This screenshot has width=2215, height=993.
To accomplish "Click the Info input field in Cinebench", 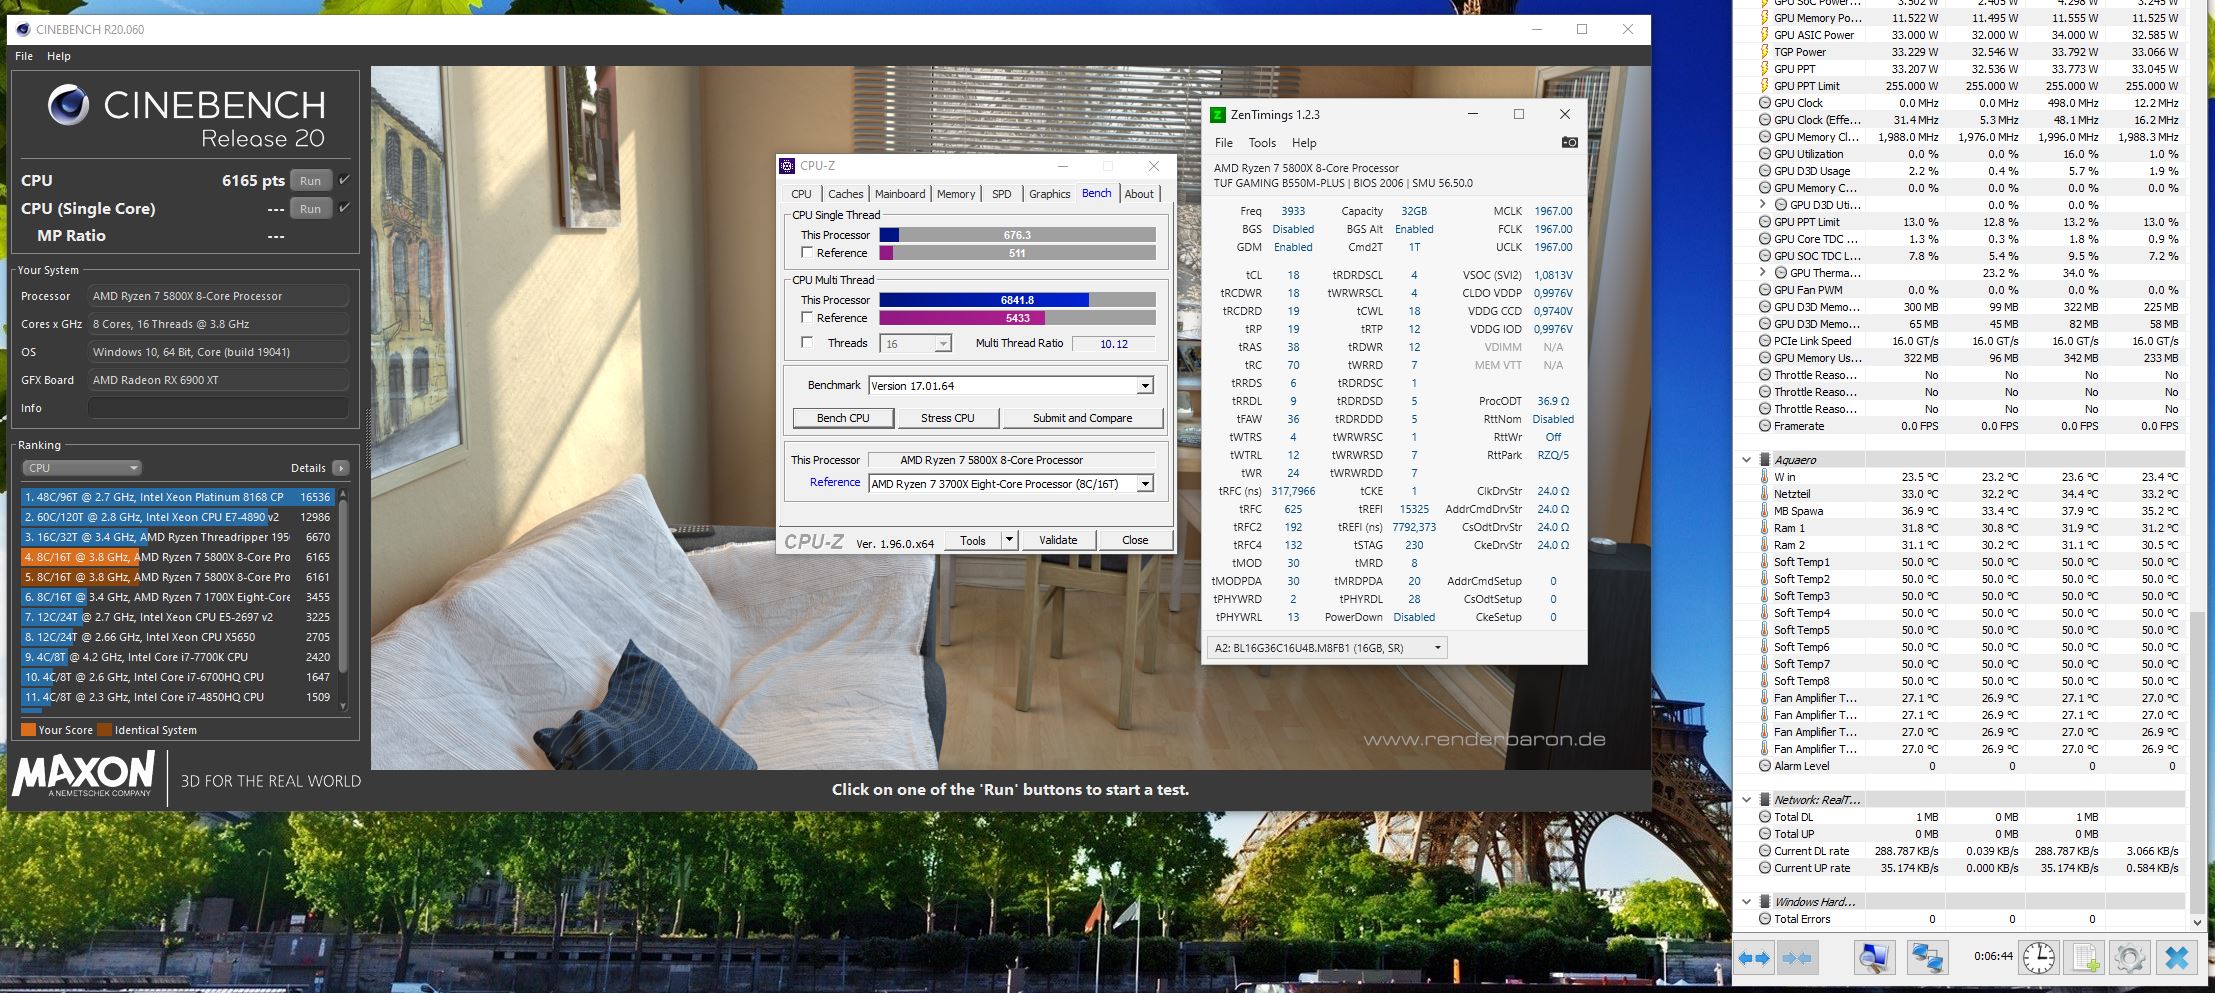I will (x=218, y=408).
